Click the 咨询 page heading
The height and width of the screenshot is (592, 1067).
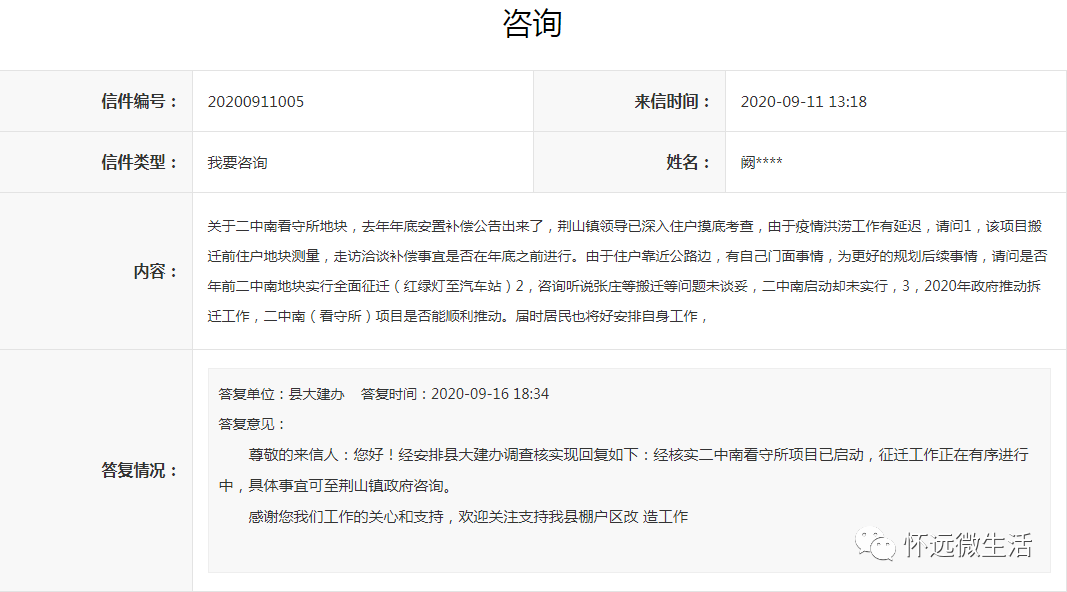point(532,24)
